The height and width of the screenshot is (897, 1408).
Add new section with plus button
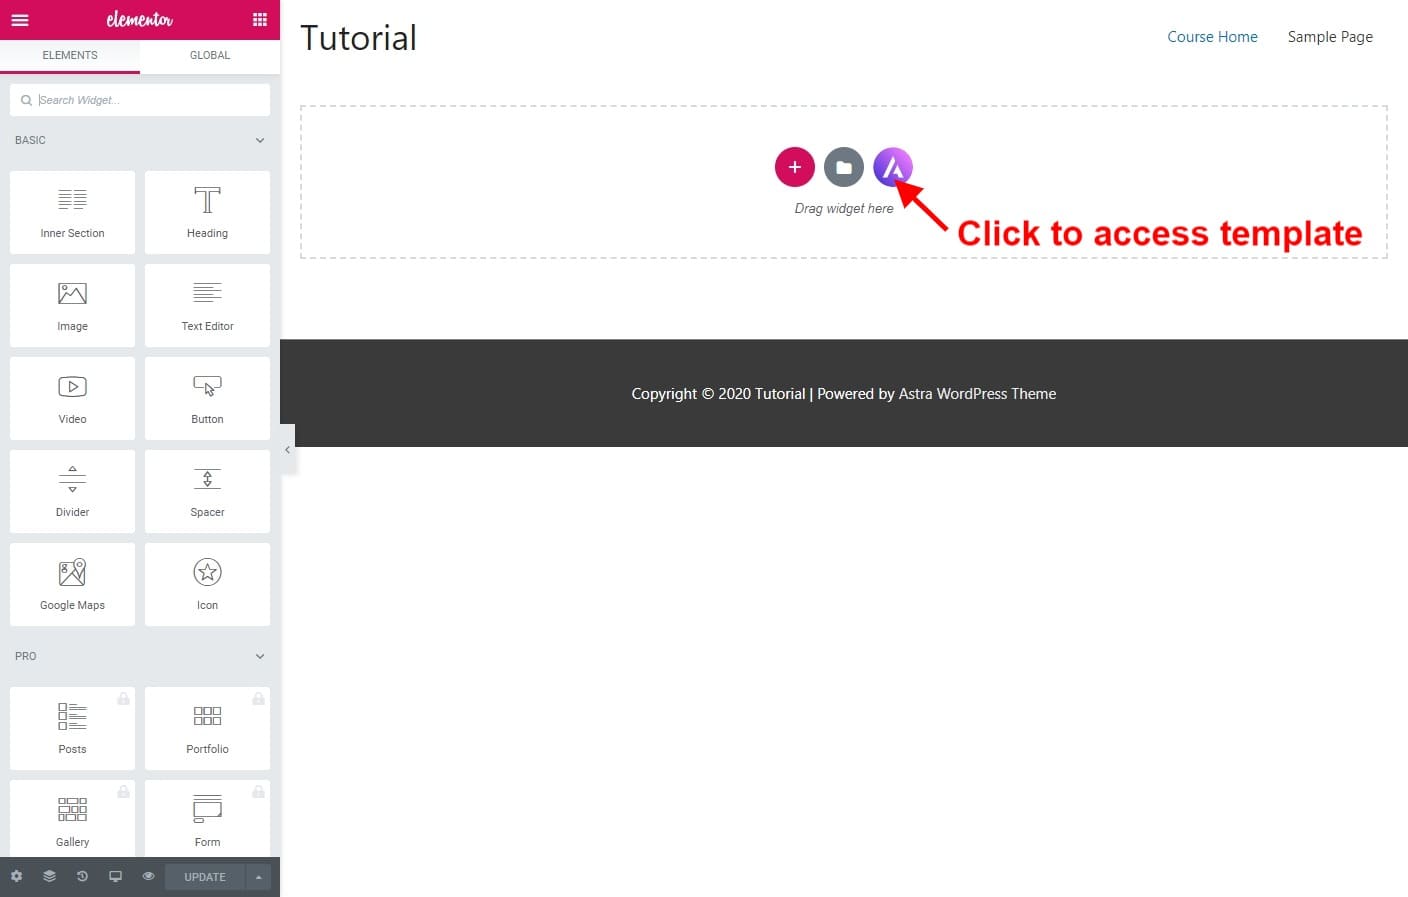click(x=795, y=167)
